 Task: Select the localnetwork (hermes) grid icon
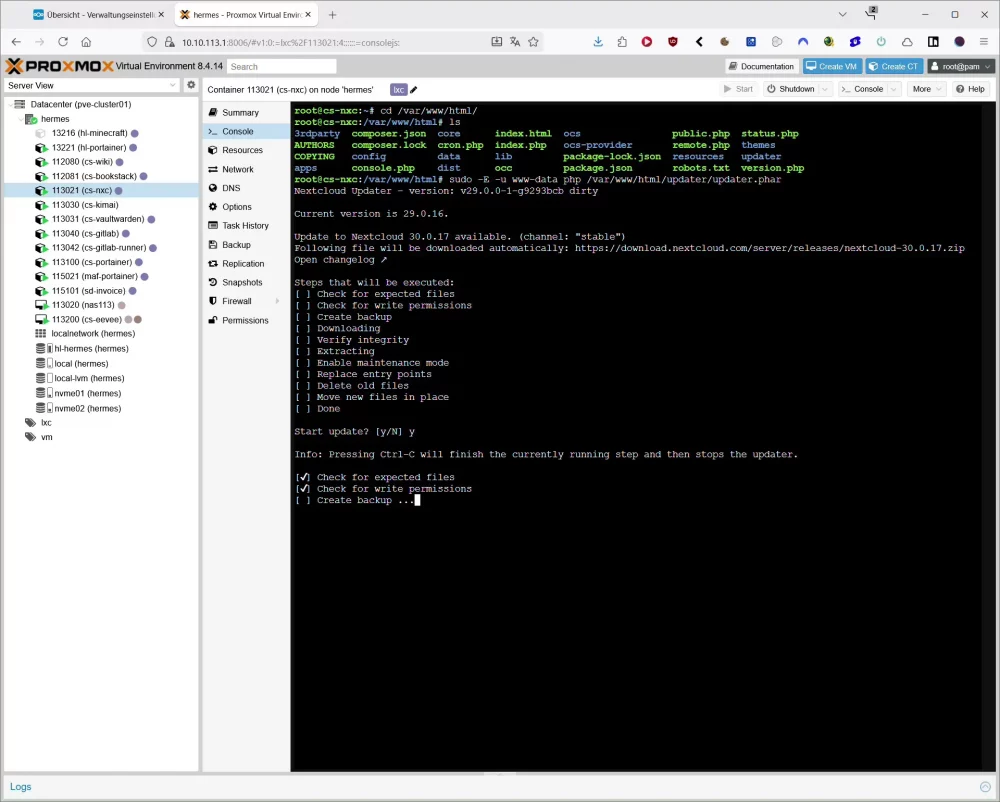pos(41,333)
